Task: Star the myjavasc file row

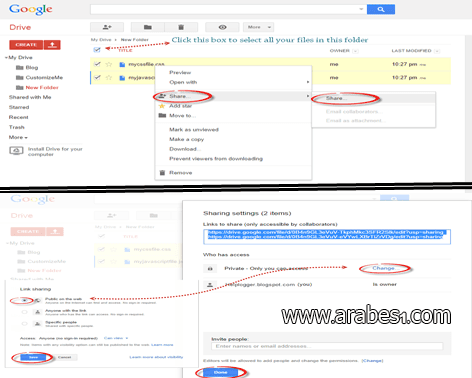Action: click(109, 77)
